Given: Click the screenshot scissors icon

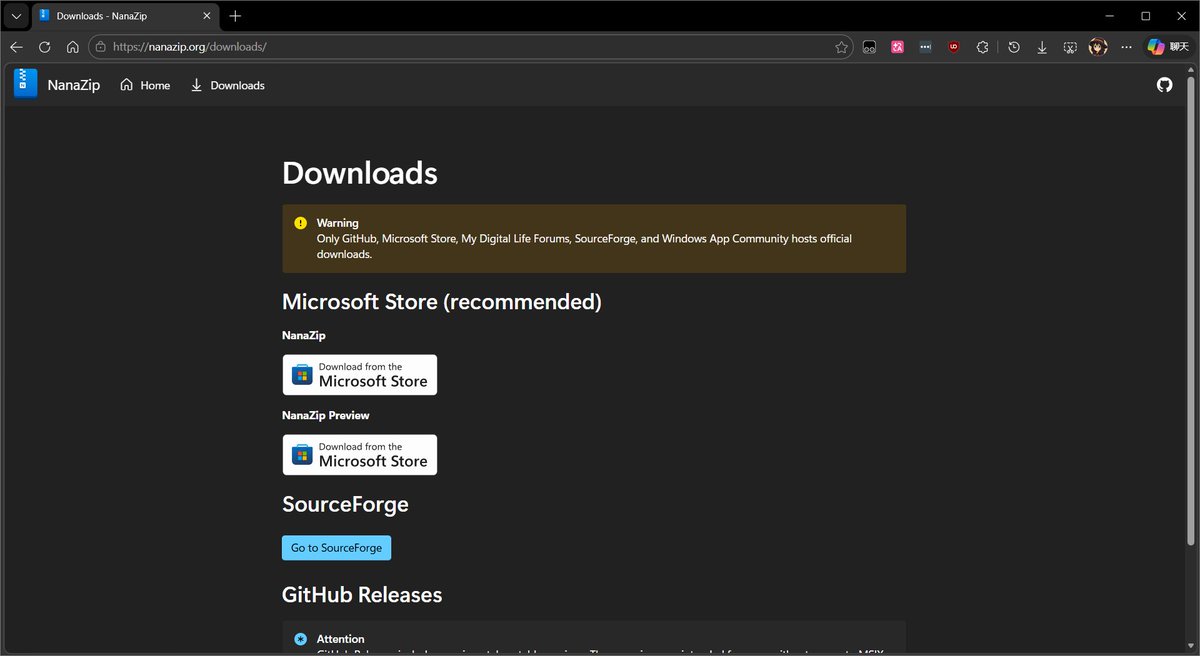Looking at the screenshot, I should point(1070,47).
